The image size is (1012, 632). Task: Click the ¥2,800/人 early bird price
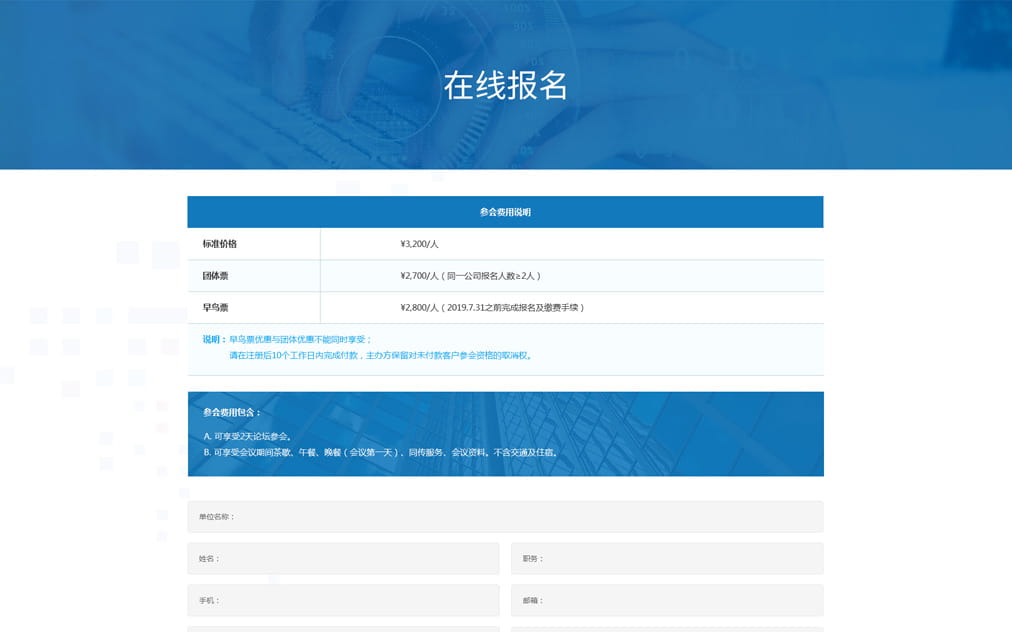coord(492,308)
